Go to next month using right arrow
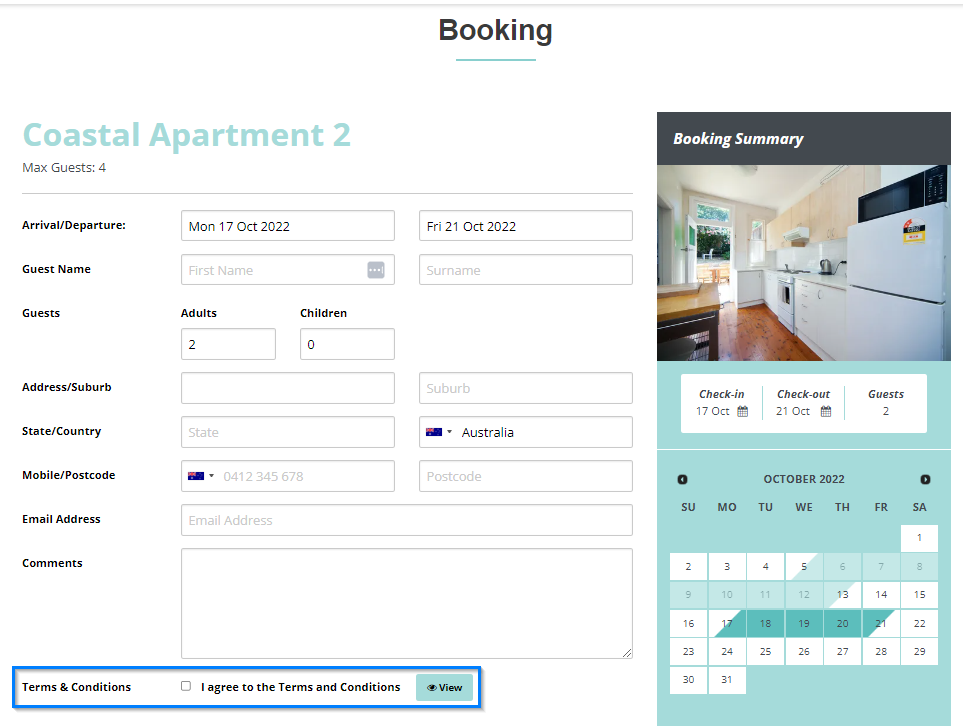 click(x=925, y=479)
